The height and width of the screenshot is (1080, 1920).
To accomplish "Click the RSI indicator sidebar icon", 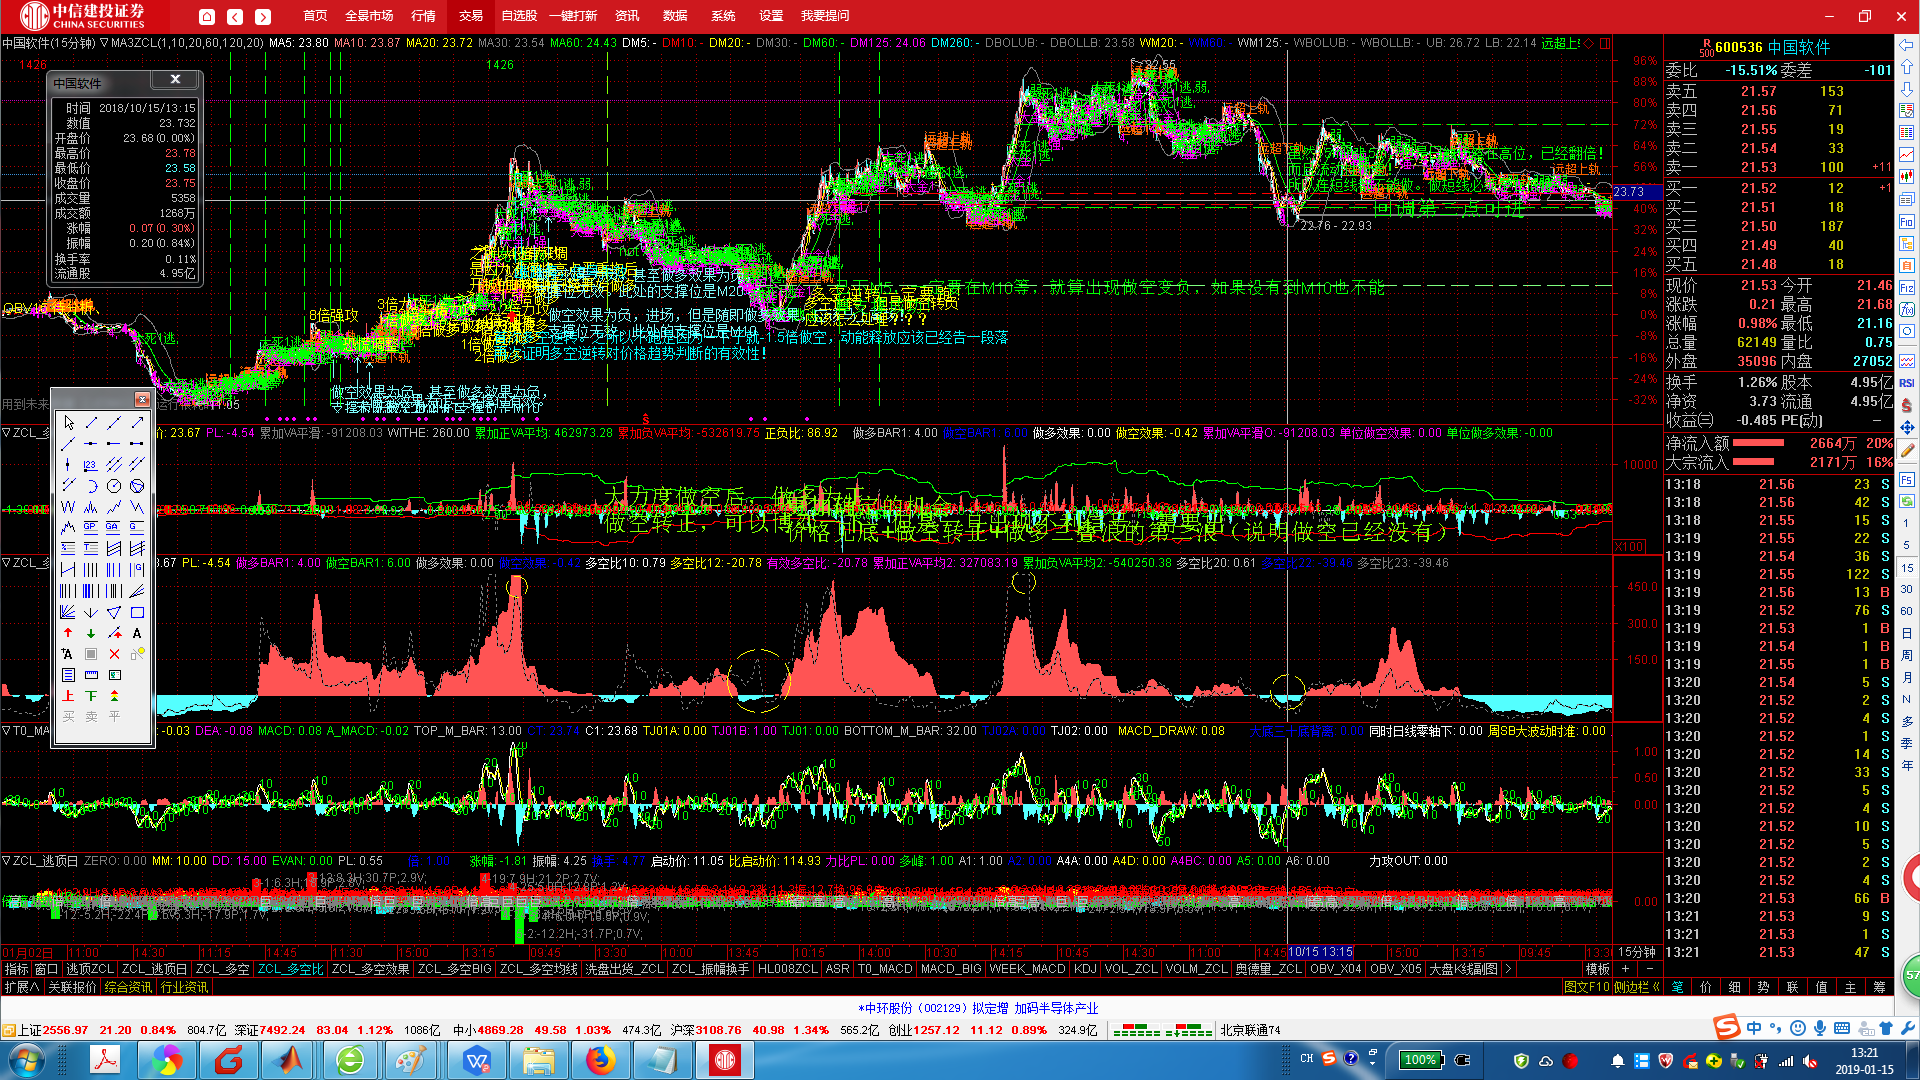I will point(1907,383).
